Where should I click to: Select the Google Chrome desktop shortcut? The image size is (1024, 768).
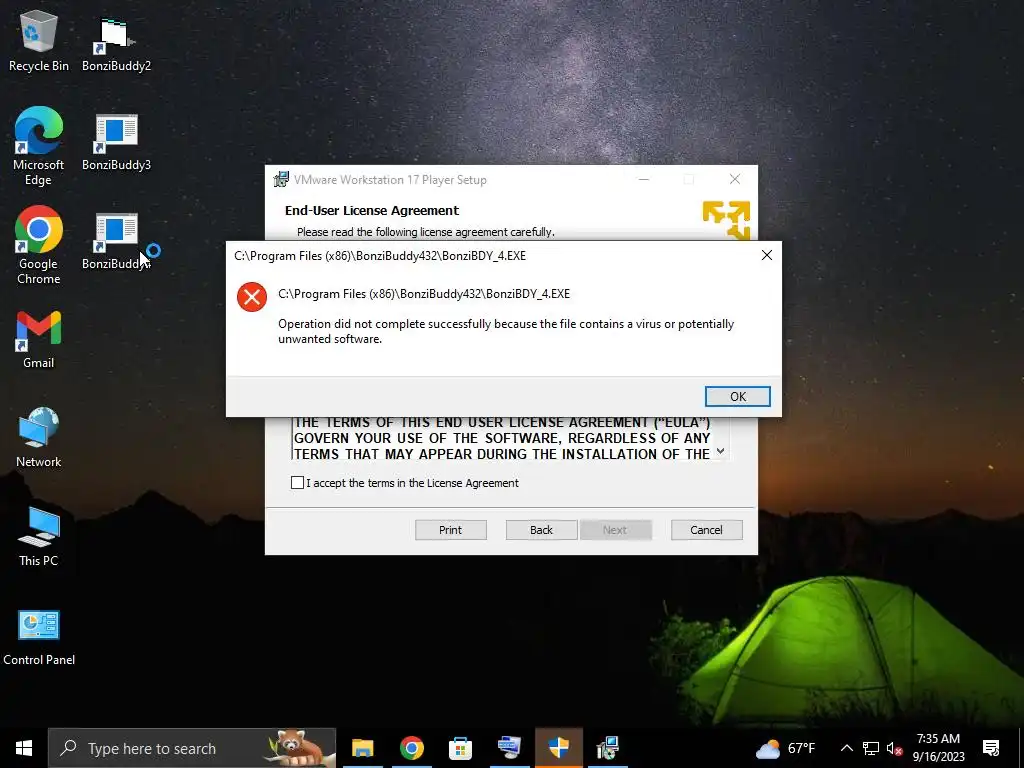(39, 245)
